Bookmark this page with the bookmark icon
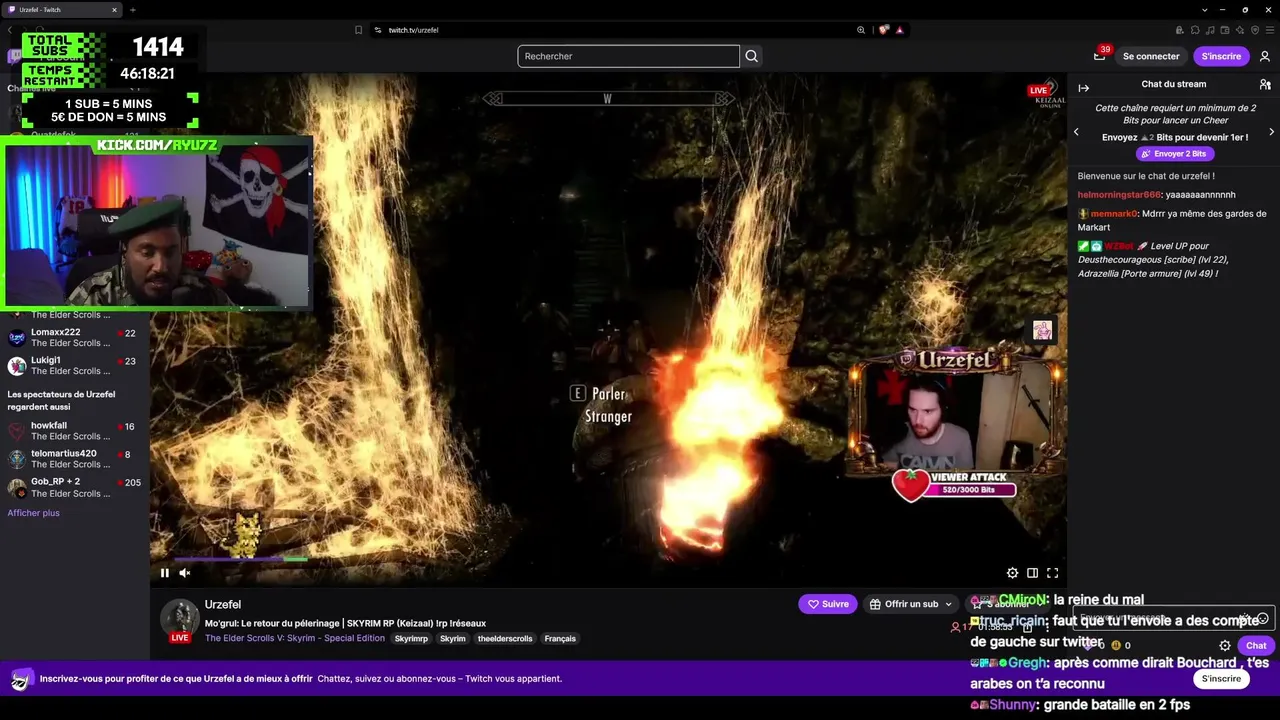Image resolution: width=1280 pixels, height=720 pixels. point(359,30)
